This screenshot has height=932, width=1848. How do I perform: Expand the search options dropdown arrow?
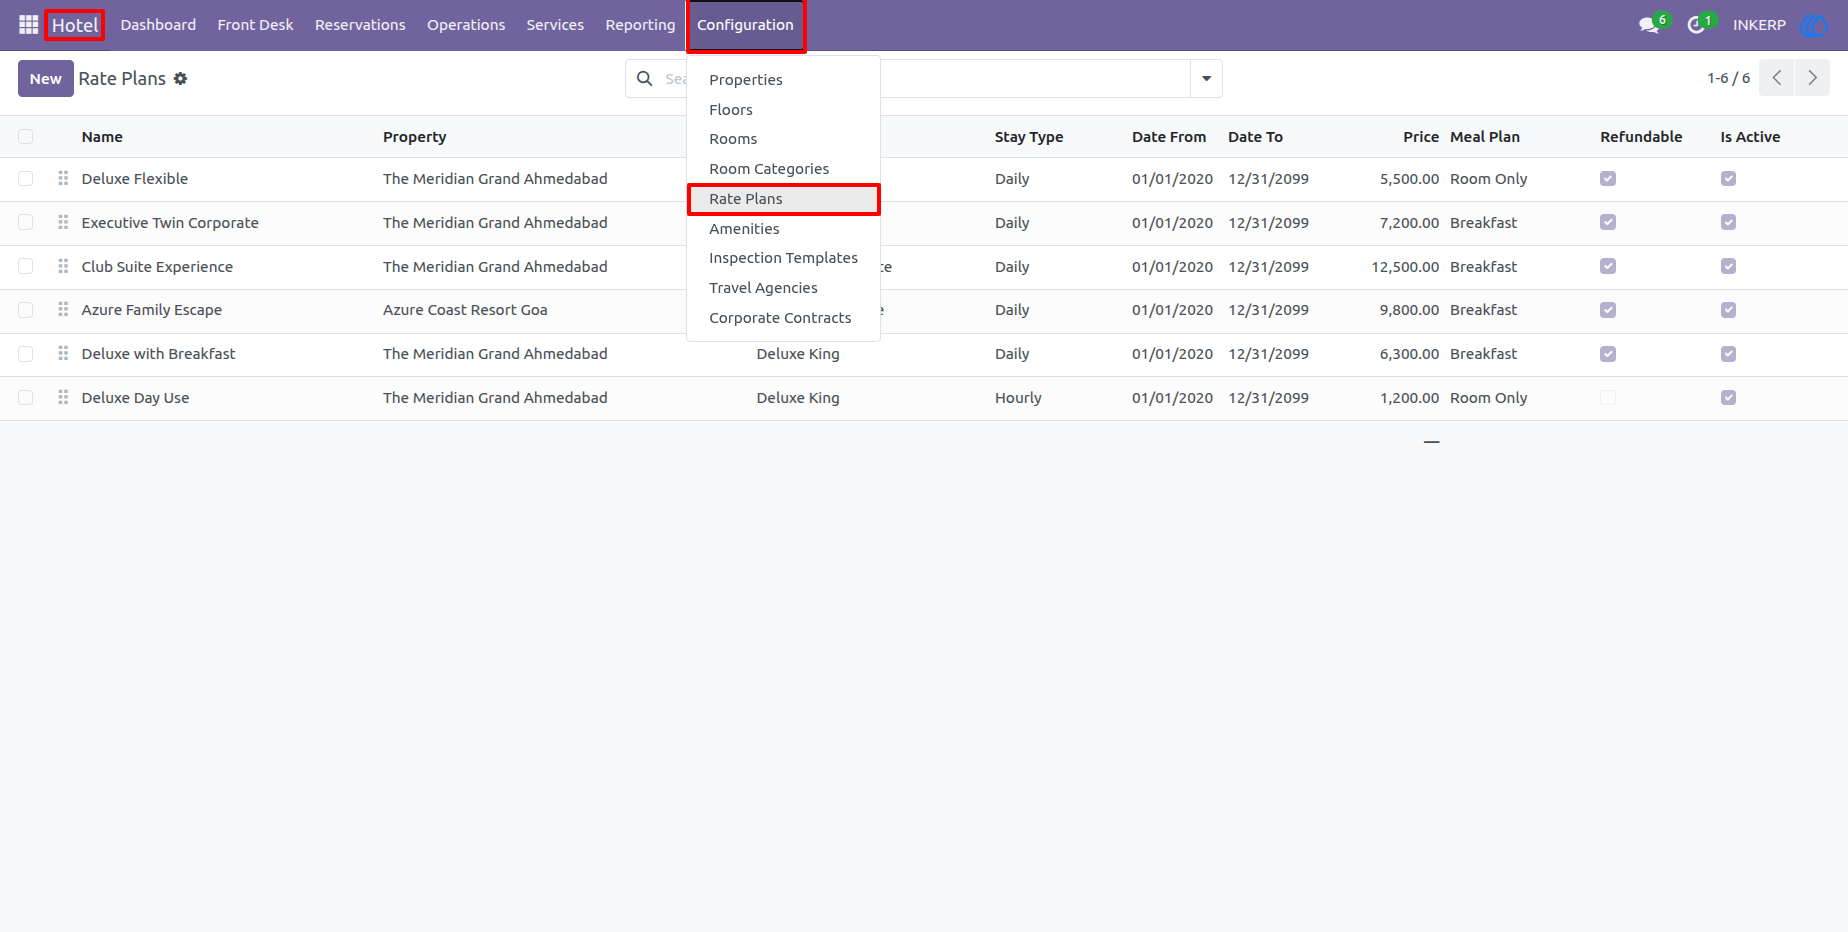pos(1206,78)
